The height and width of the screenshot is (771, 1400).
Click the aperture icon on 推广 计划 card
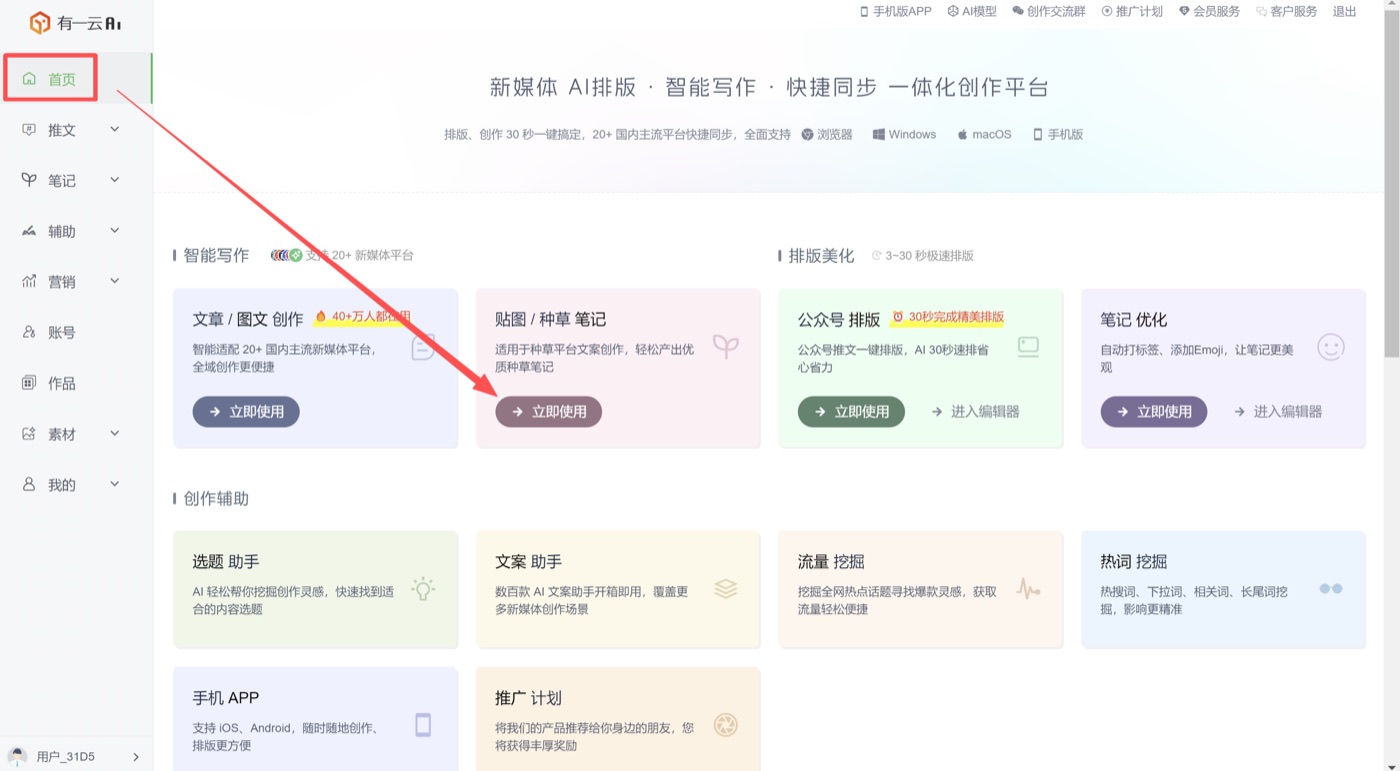pos(726,725)
